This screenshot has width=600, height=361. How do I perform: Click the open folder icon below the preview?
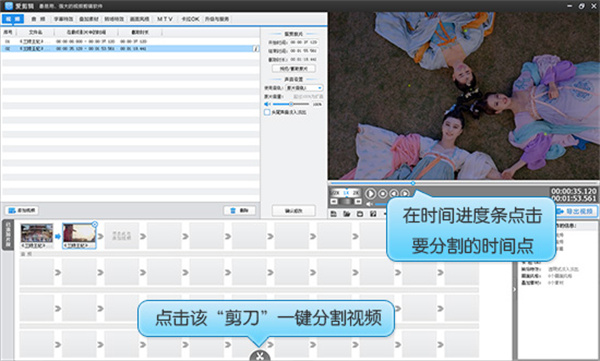pos(347,214)
